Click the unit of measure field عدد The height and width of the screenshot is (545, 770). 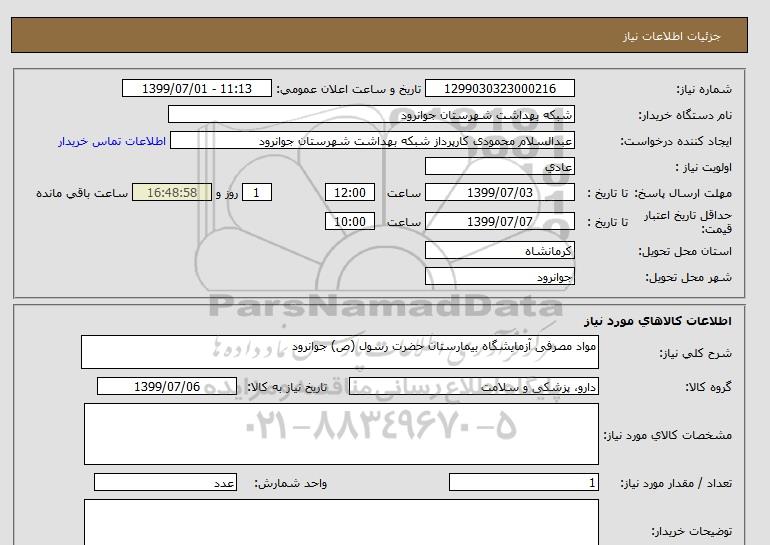coord(165,483)
